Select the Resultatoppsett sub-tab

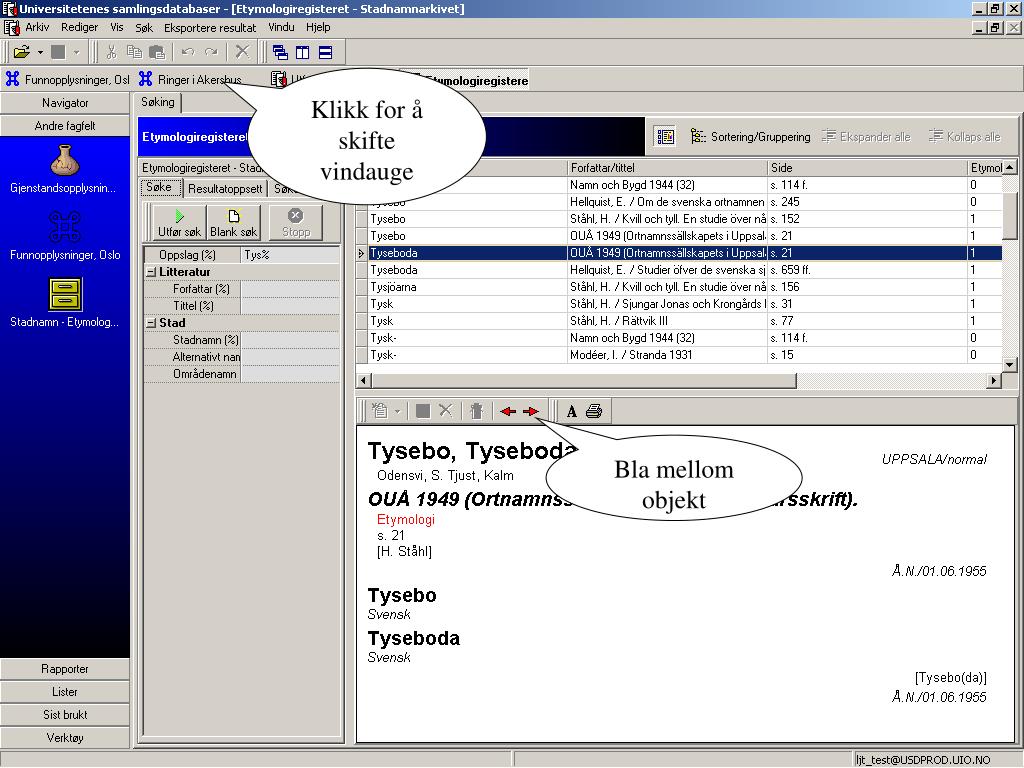coord(225,189)
